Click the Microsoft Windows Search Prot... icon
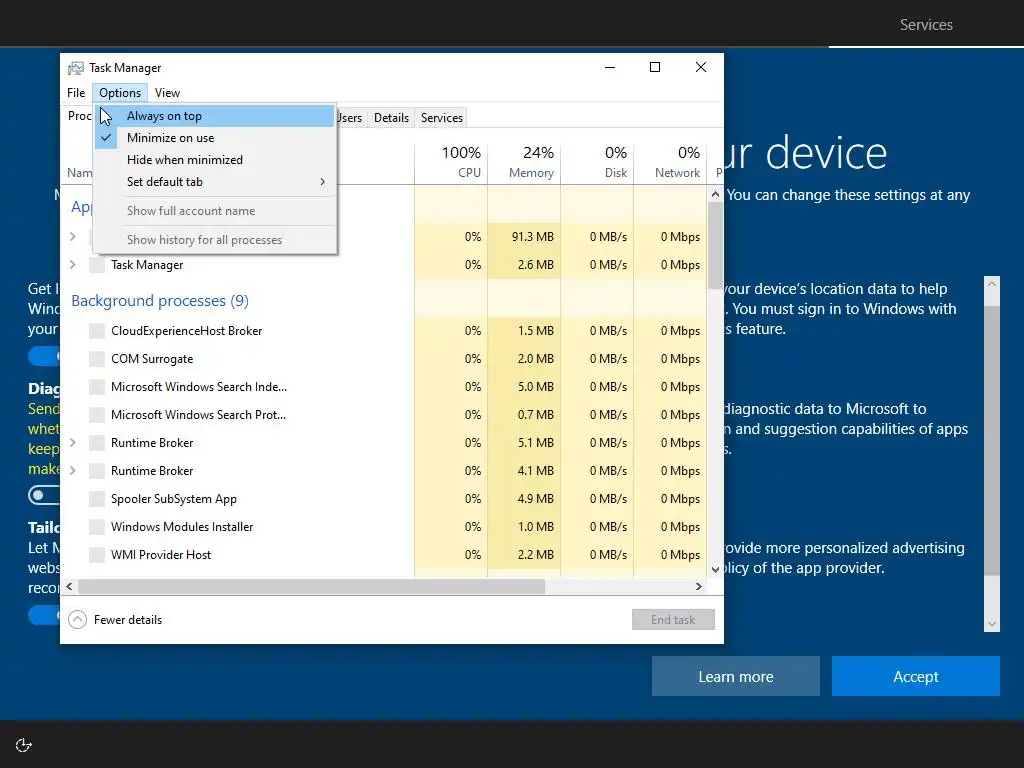The height and width of the screenshot is (768, 1024). tap(97, 415)
